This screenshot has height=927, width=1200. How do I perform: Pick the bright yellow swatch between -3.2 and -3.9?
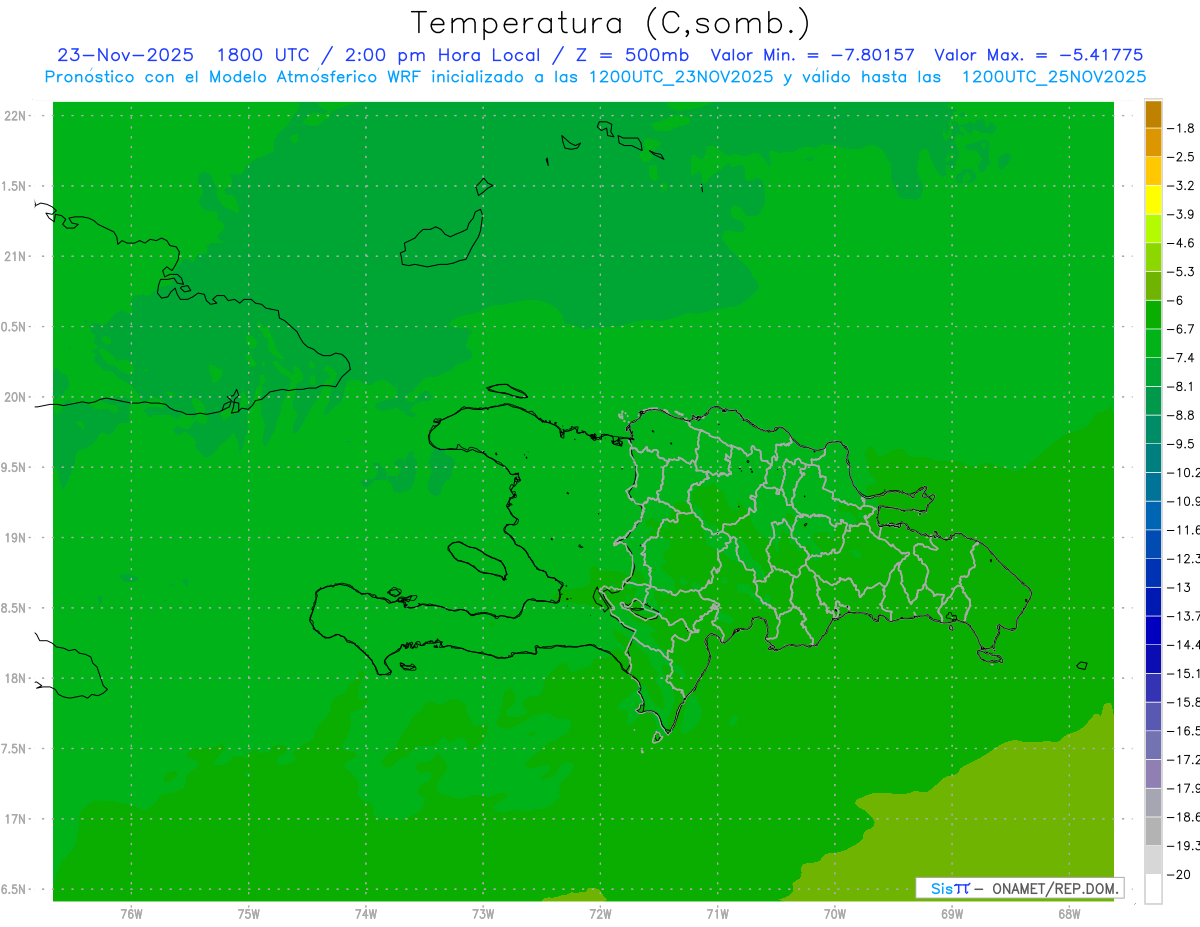point(1153,200)
